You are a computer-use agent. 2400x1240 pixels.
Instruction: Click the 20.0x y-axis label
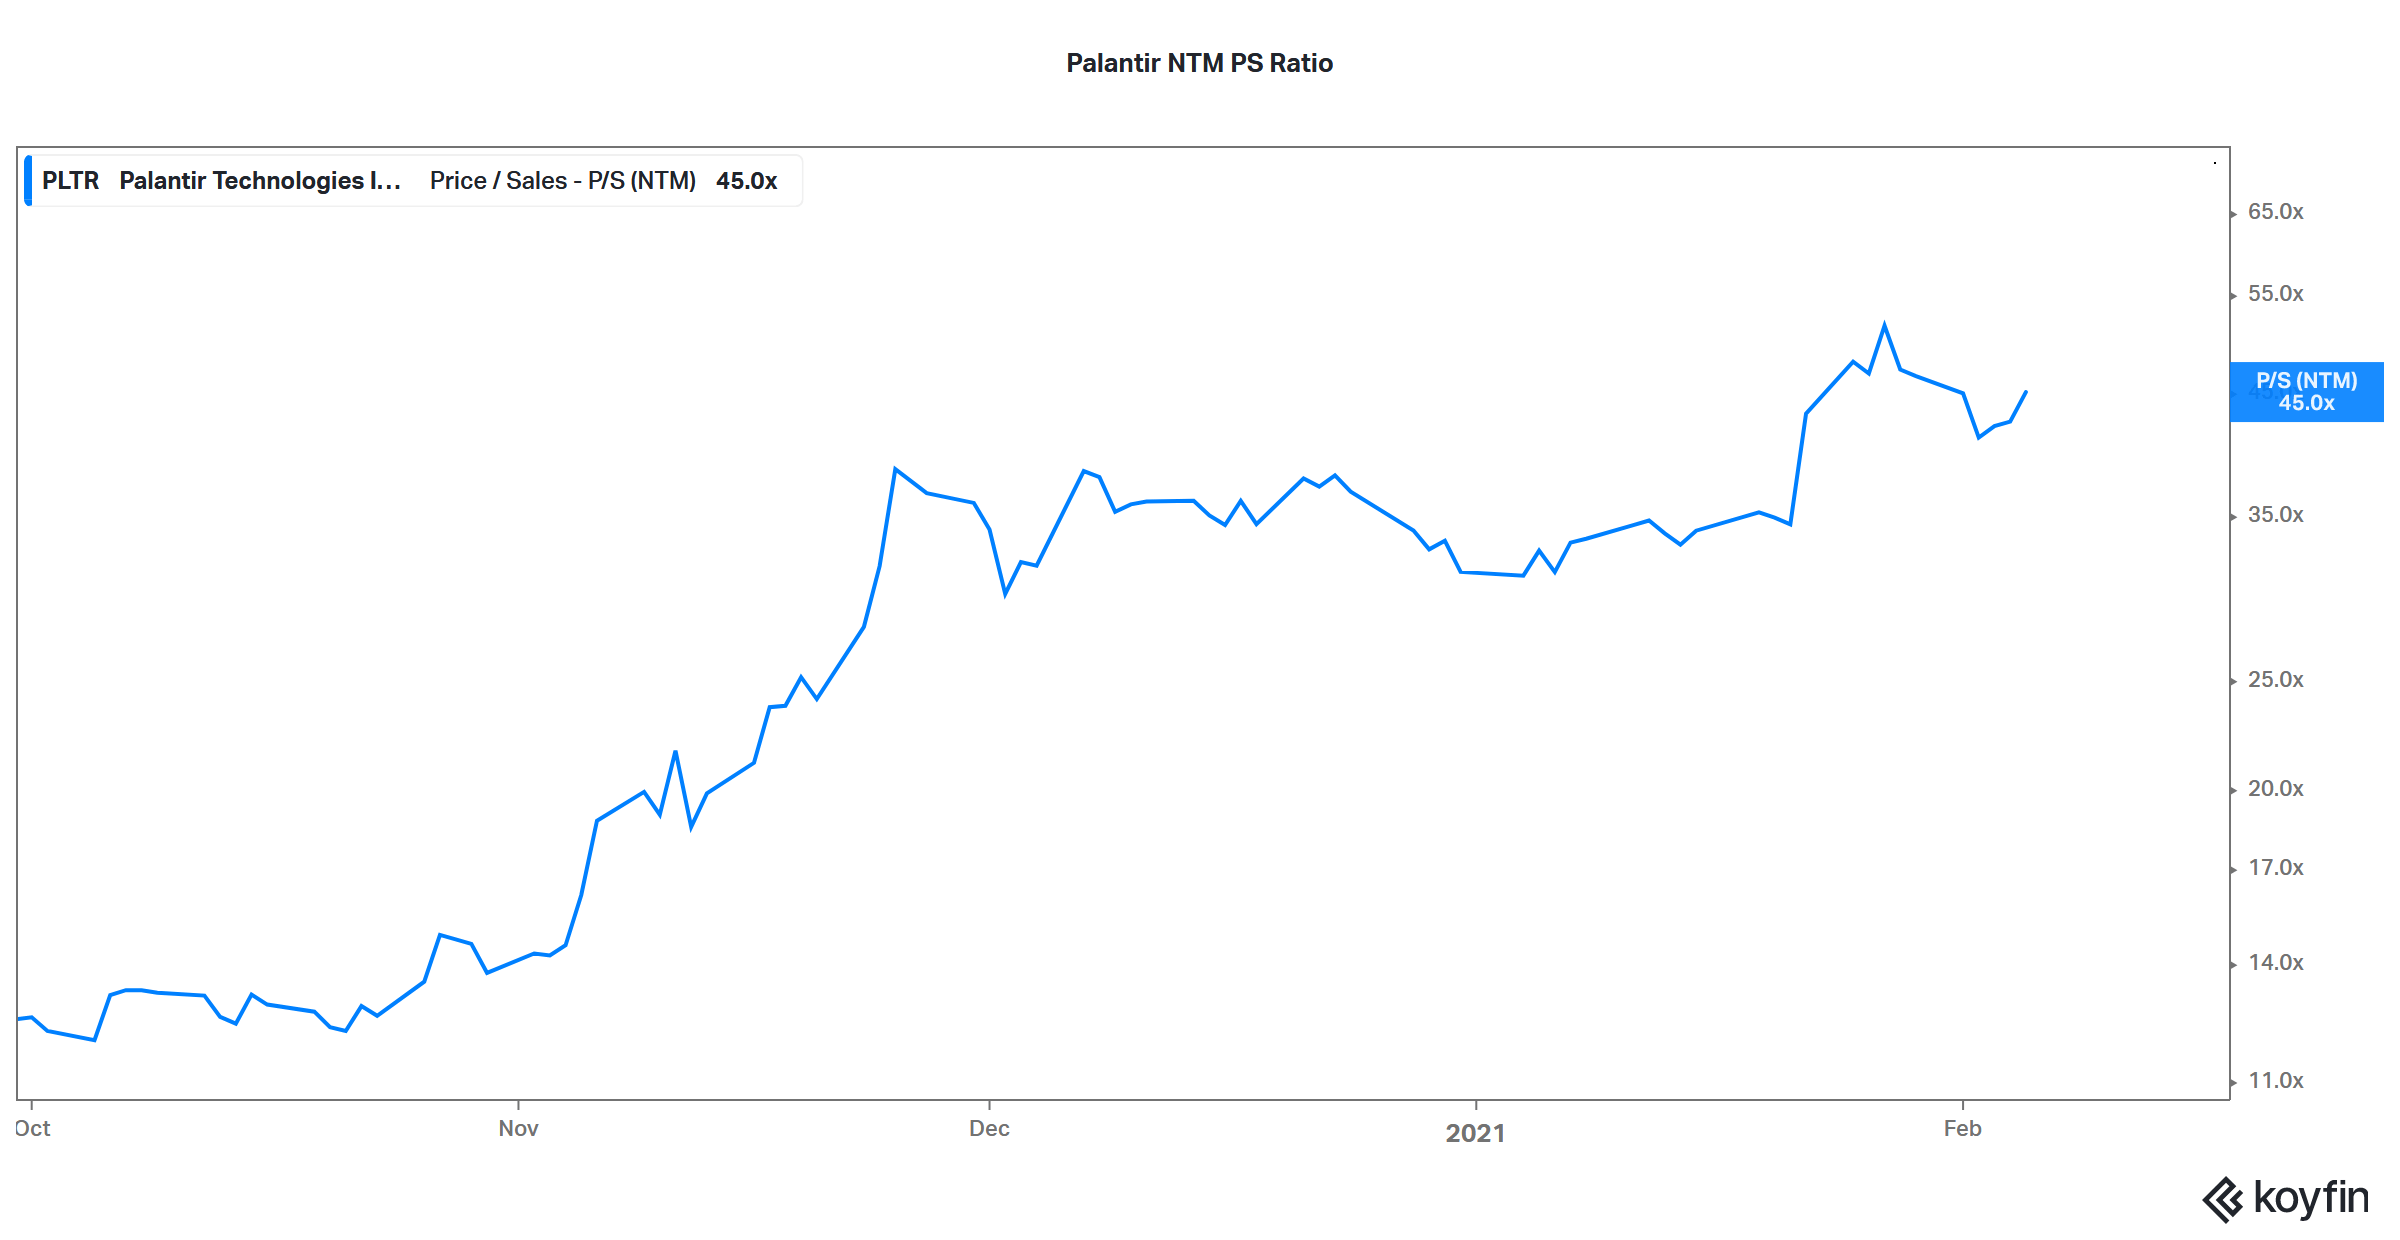pos(2275,789)
